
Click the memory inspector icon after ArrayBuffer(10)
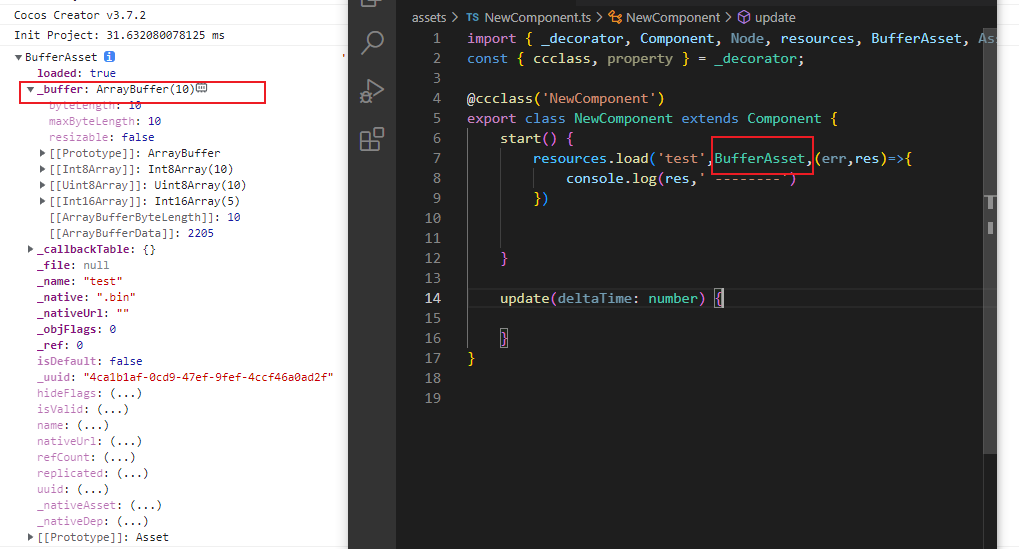201,88
